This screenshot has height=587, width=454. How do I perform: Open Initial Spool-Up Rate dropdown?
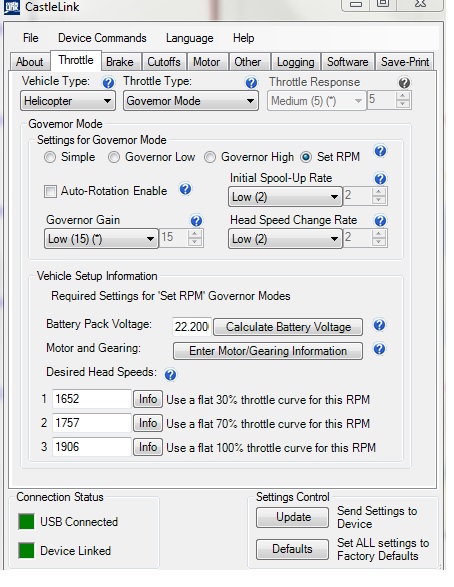click(285, 197)
